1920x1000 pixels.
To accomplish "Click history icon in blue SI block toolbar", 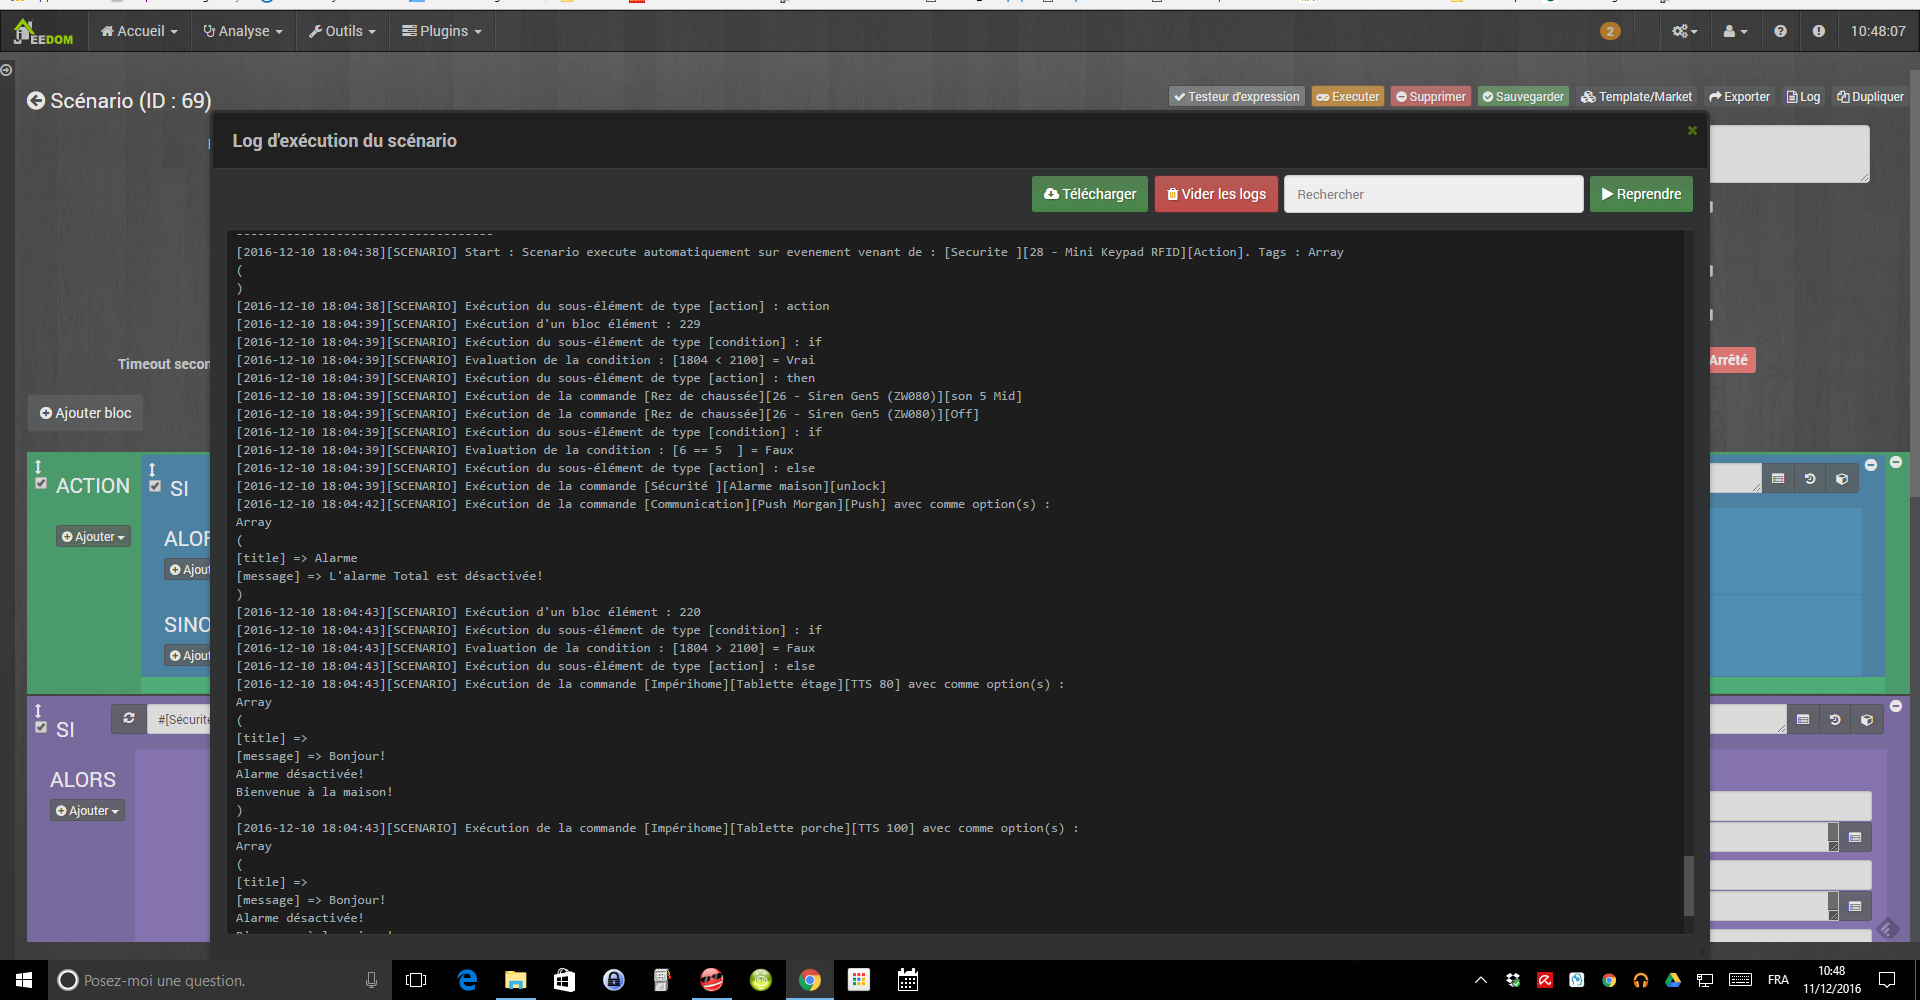I will point(1810,479).
